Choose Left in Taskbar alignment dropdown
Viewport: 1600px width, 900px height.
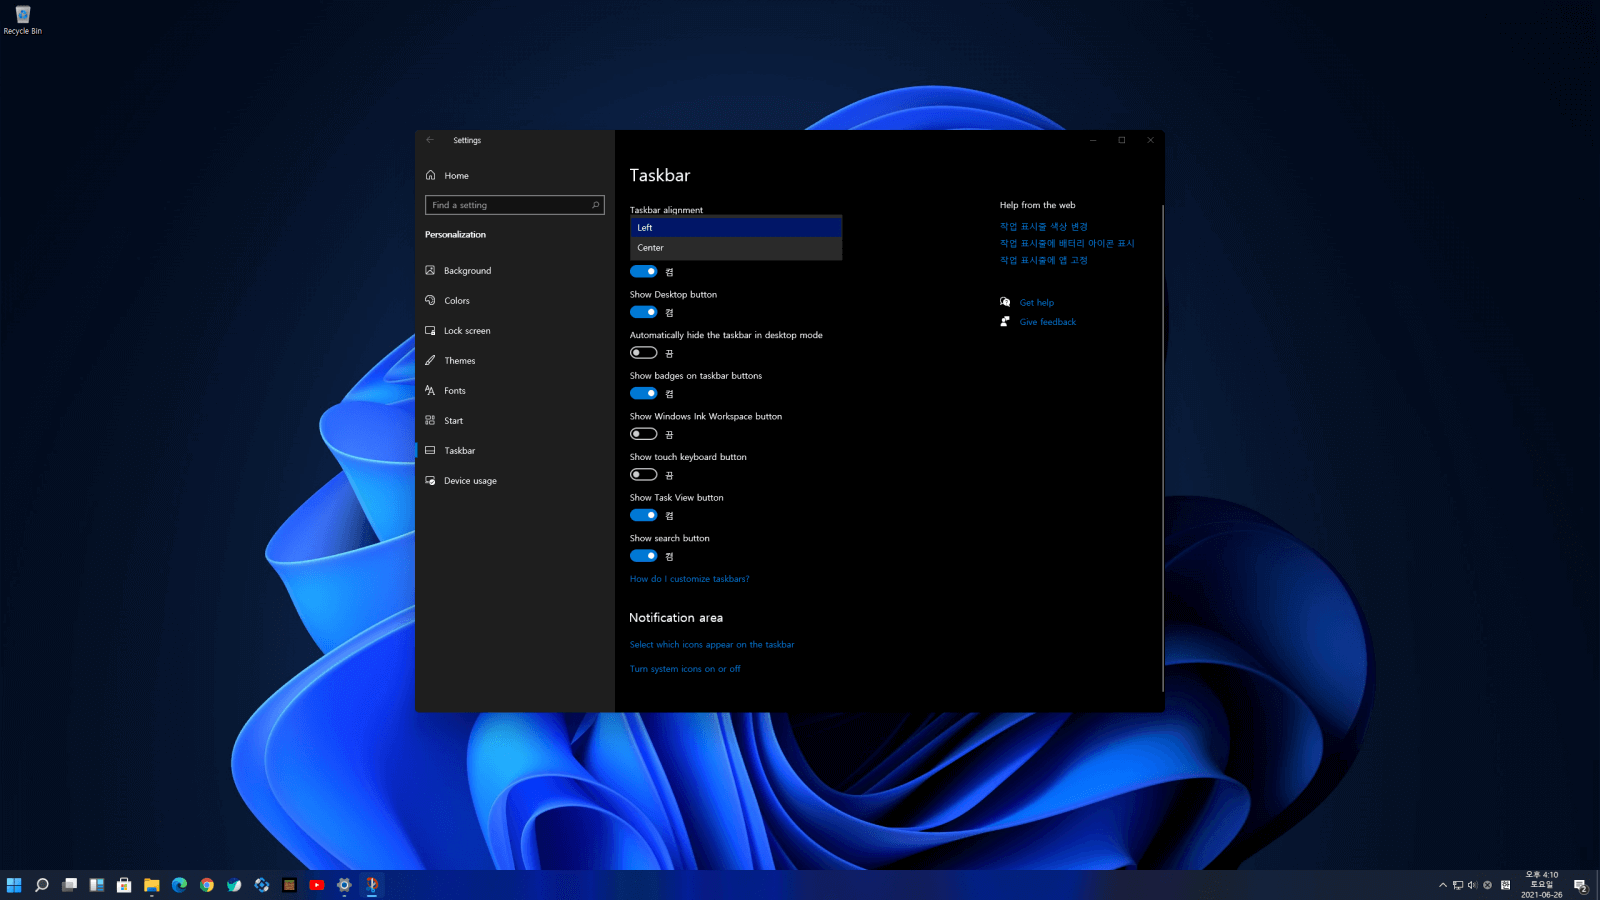point(736,228)
